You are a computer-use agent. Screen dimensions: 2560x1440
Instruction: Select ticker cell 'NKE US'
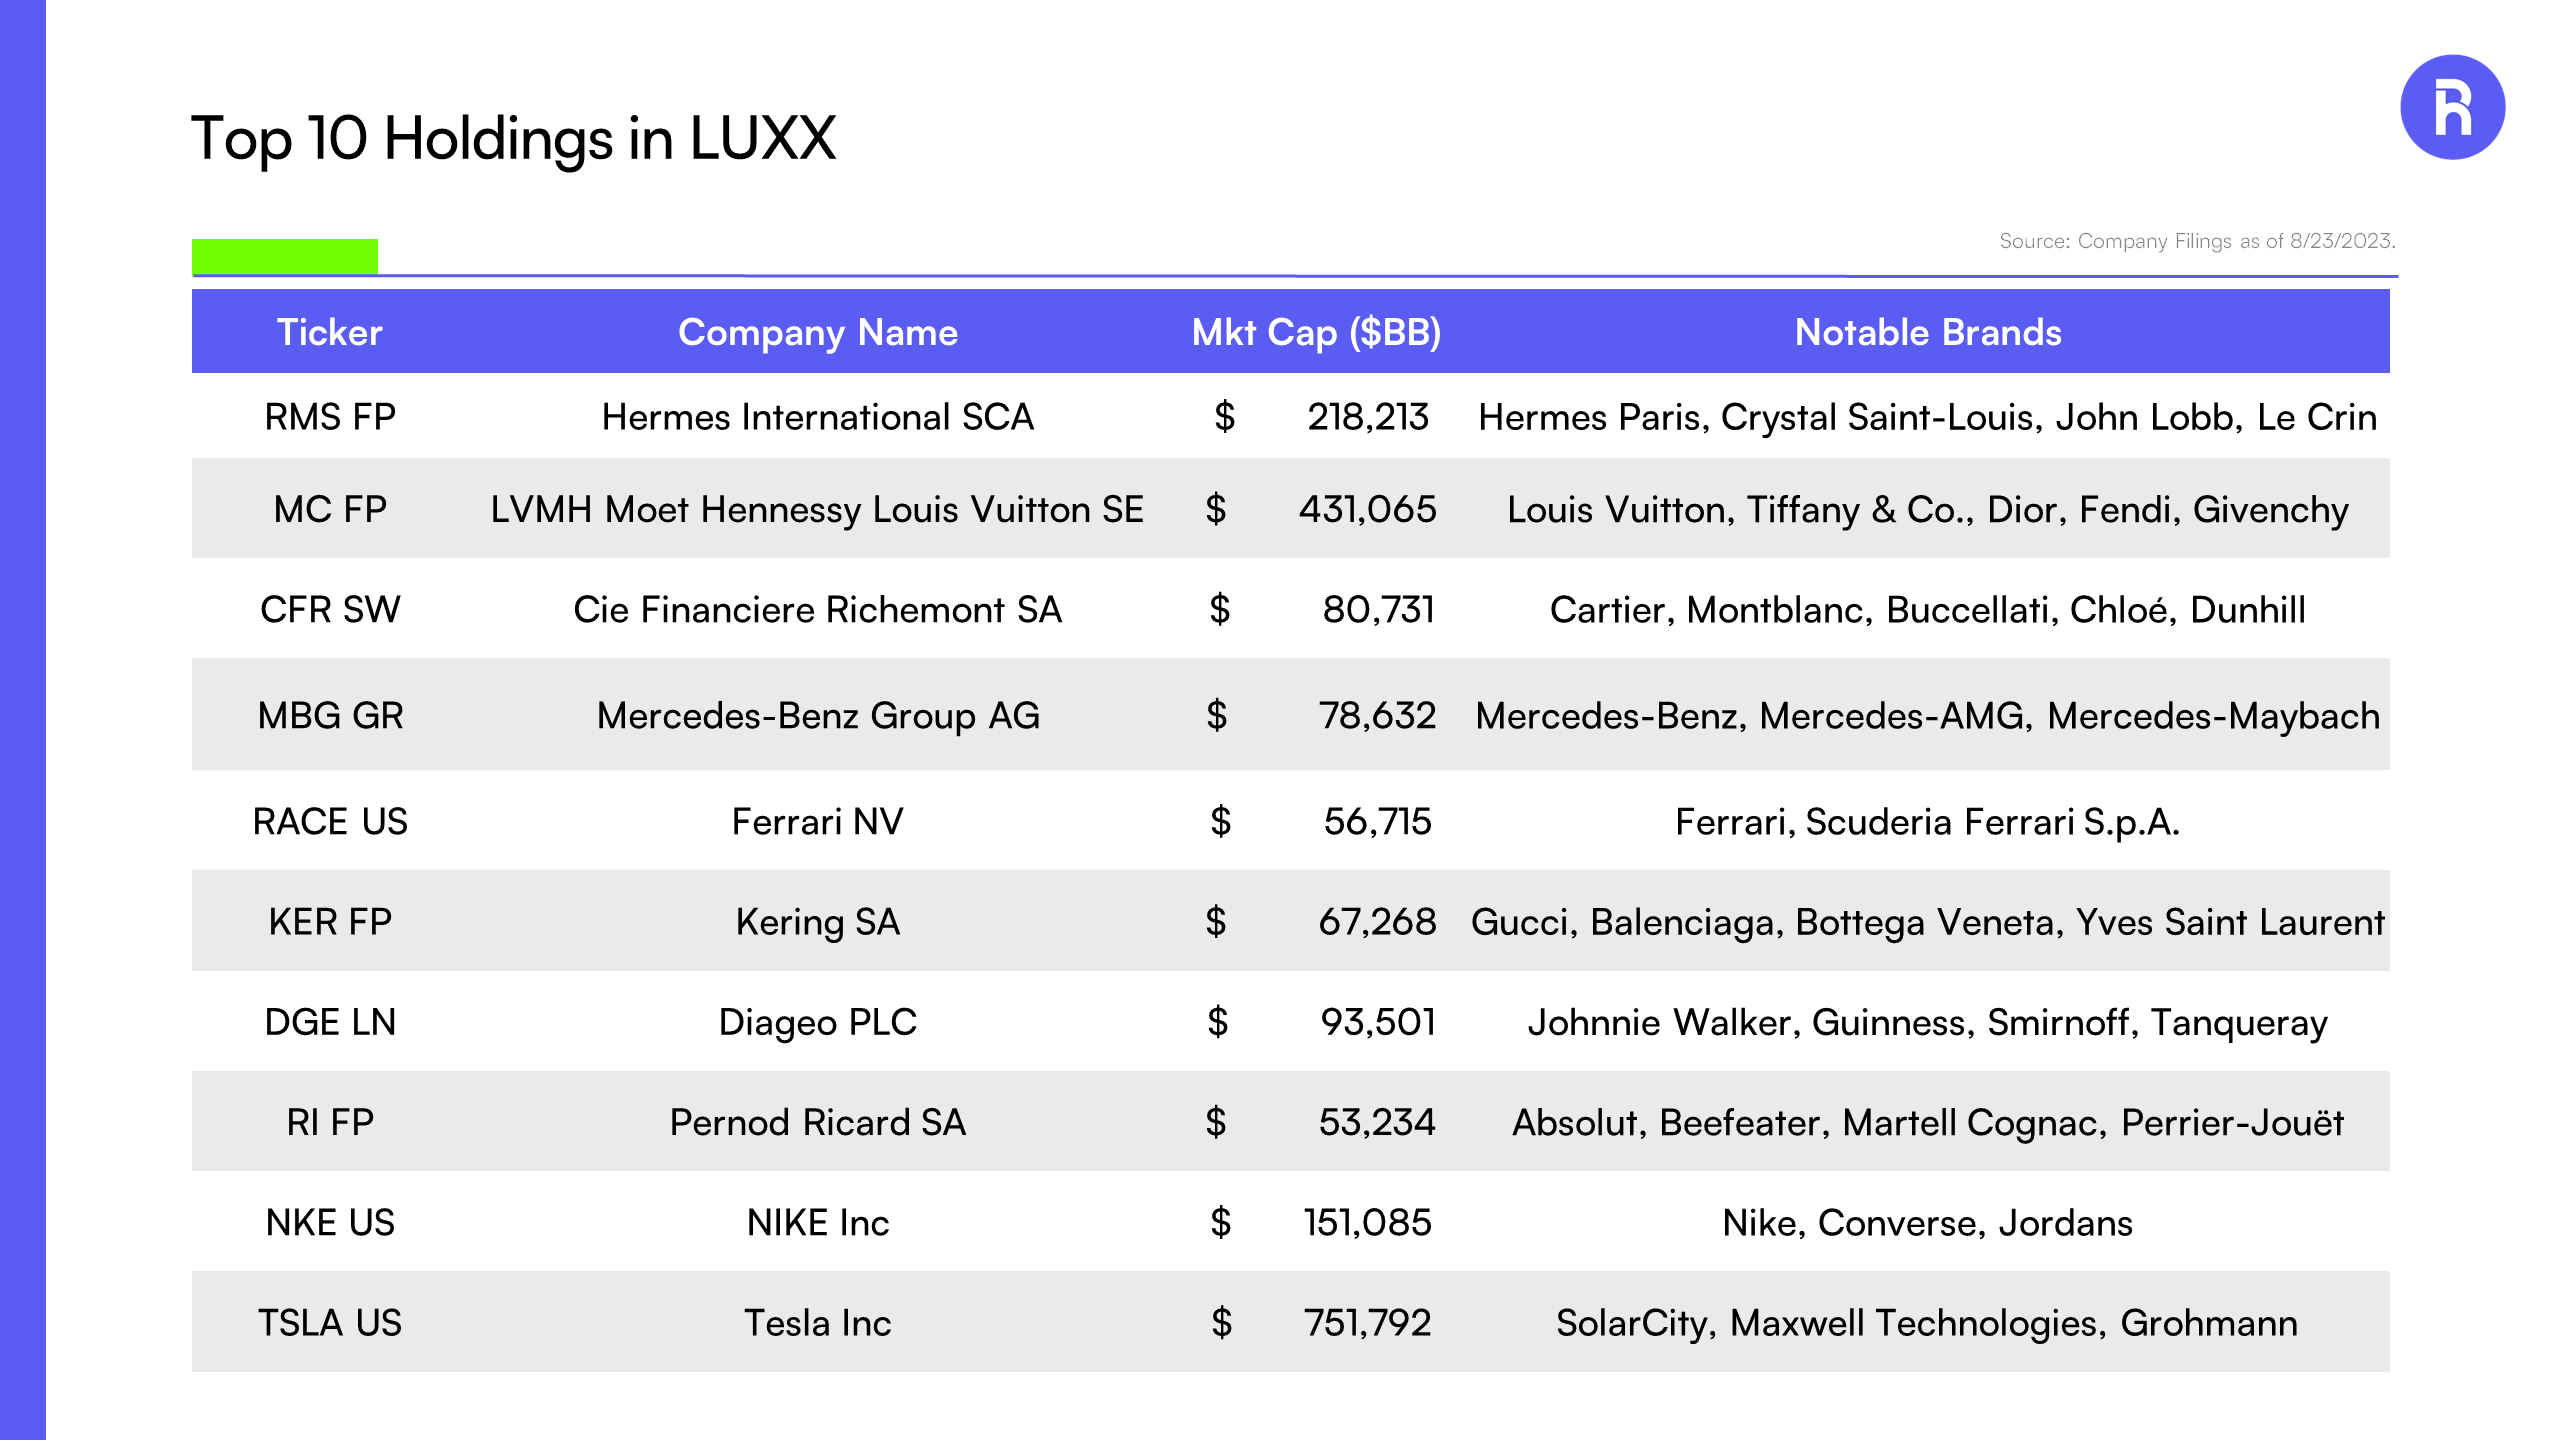coord(330,1223)
